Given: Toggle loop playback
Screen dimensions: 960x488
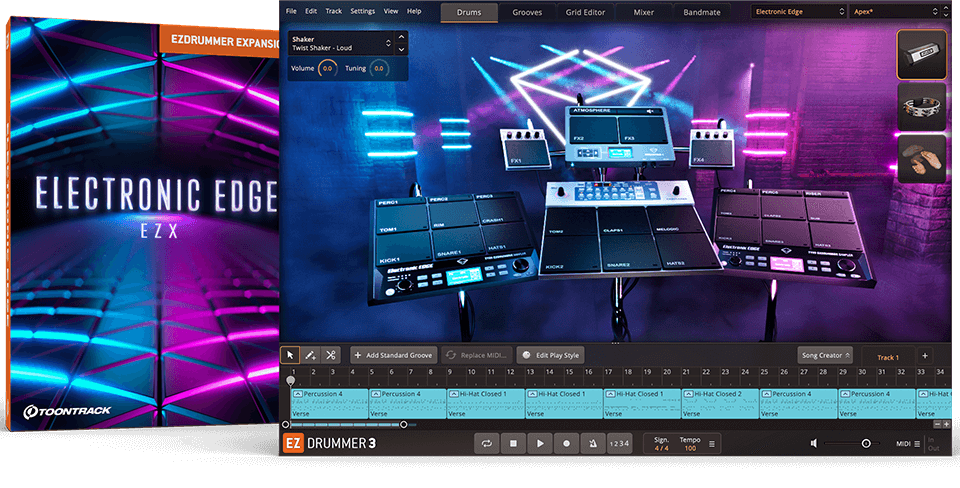Looking at the screenshot, I should pos(487,443).
